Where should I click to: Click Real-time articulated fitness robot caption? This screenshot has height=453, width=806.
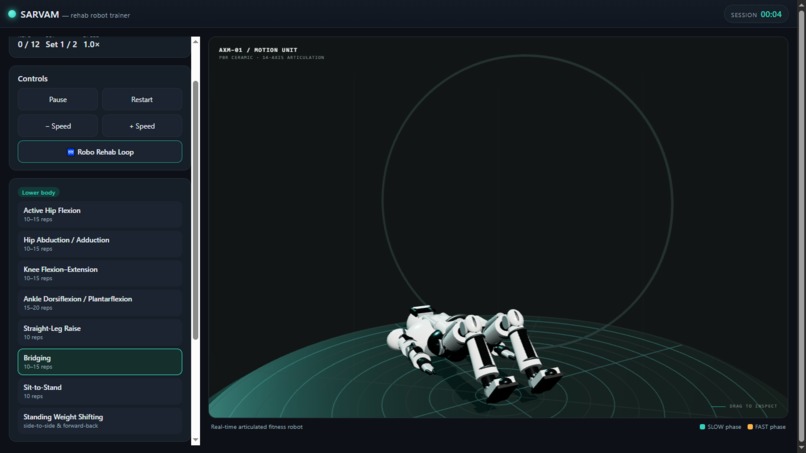click(x=257, y=427)
